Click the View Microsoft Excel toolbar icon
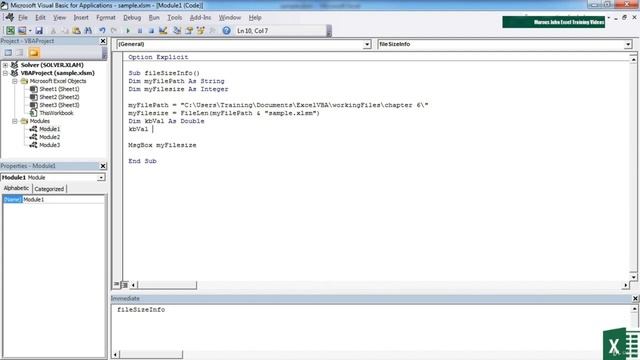This screenshot has width=640, height=360. (x=10, y=31)
